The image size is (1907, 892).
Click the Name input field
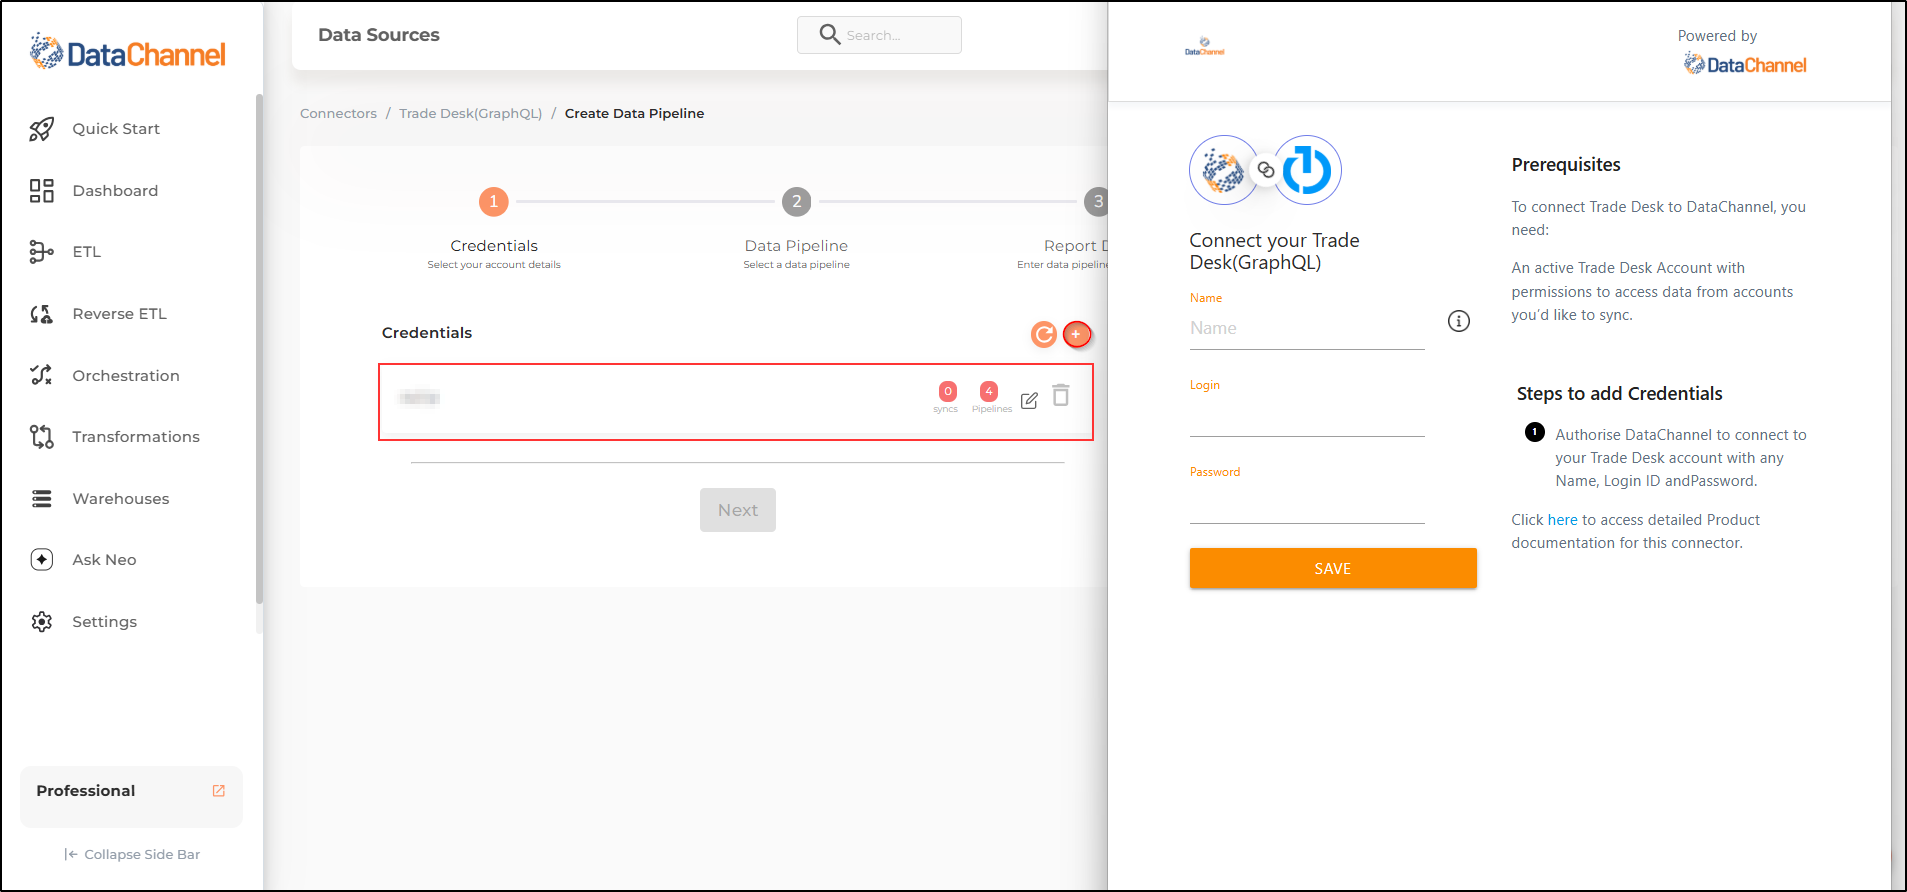pos(1307,328)
